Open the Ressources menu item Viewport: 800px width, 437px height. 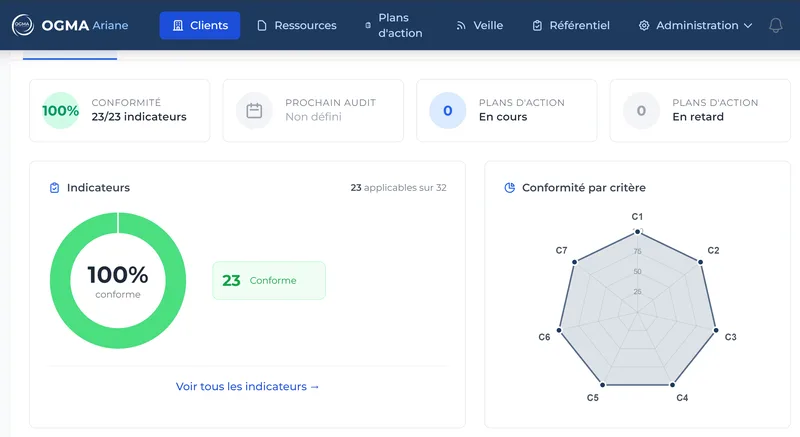[297, 25]
